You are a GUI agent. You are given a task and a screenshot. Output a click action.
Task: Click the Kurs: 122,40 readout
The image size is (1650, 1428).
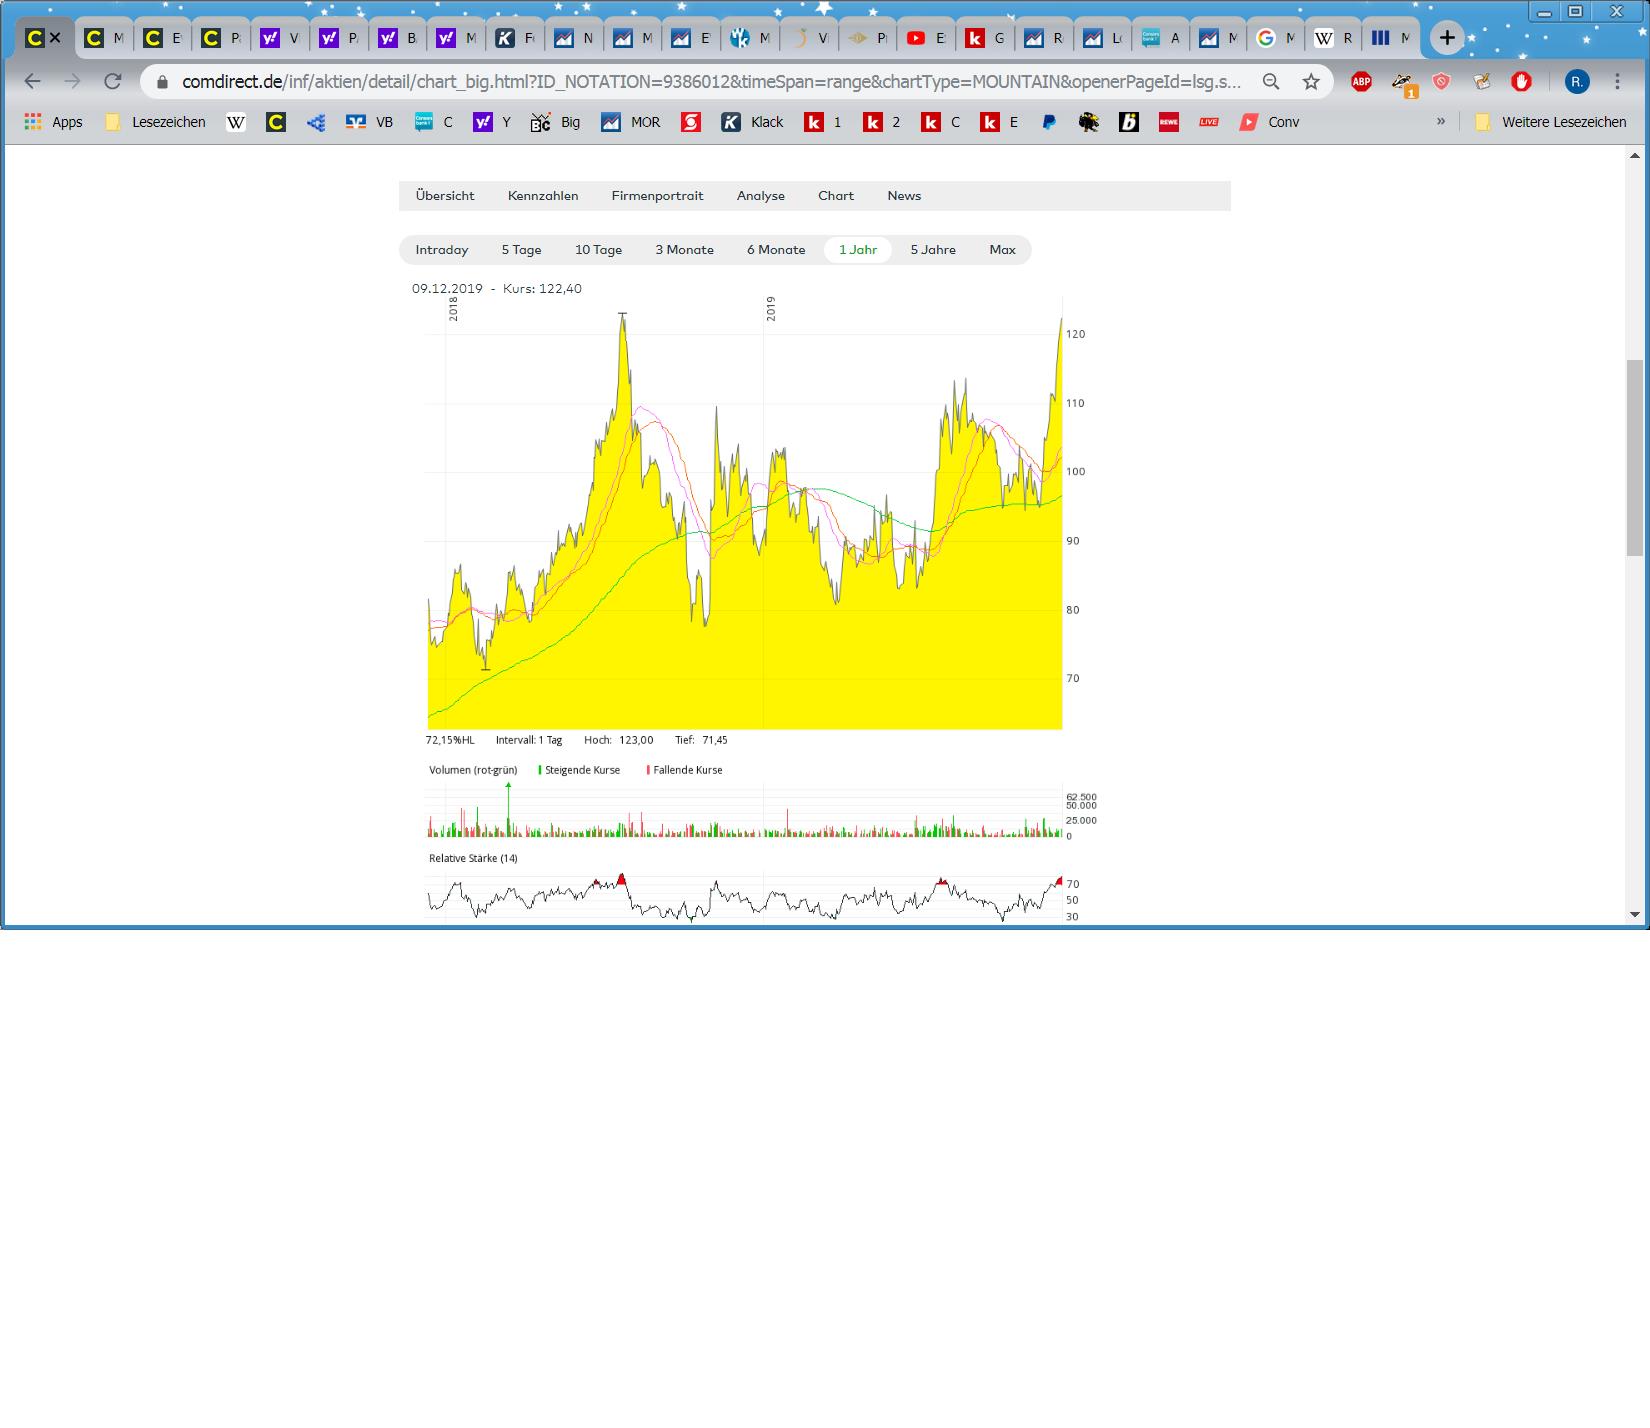coord(542,289)
